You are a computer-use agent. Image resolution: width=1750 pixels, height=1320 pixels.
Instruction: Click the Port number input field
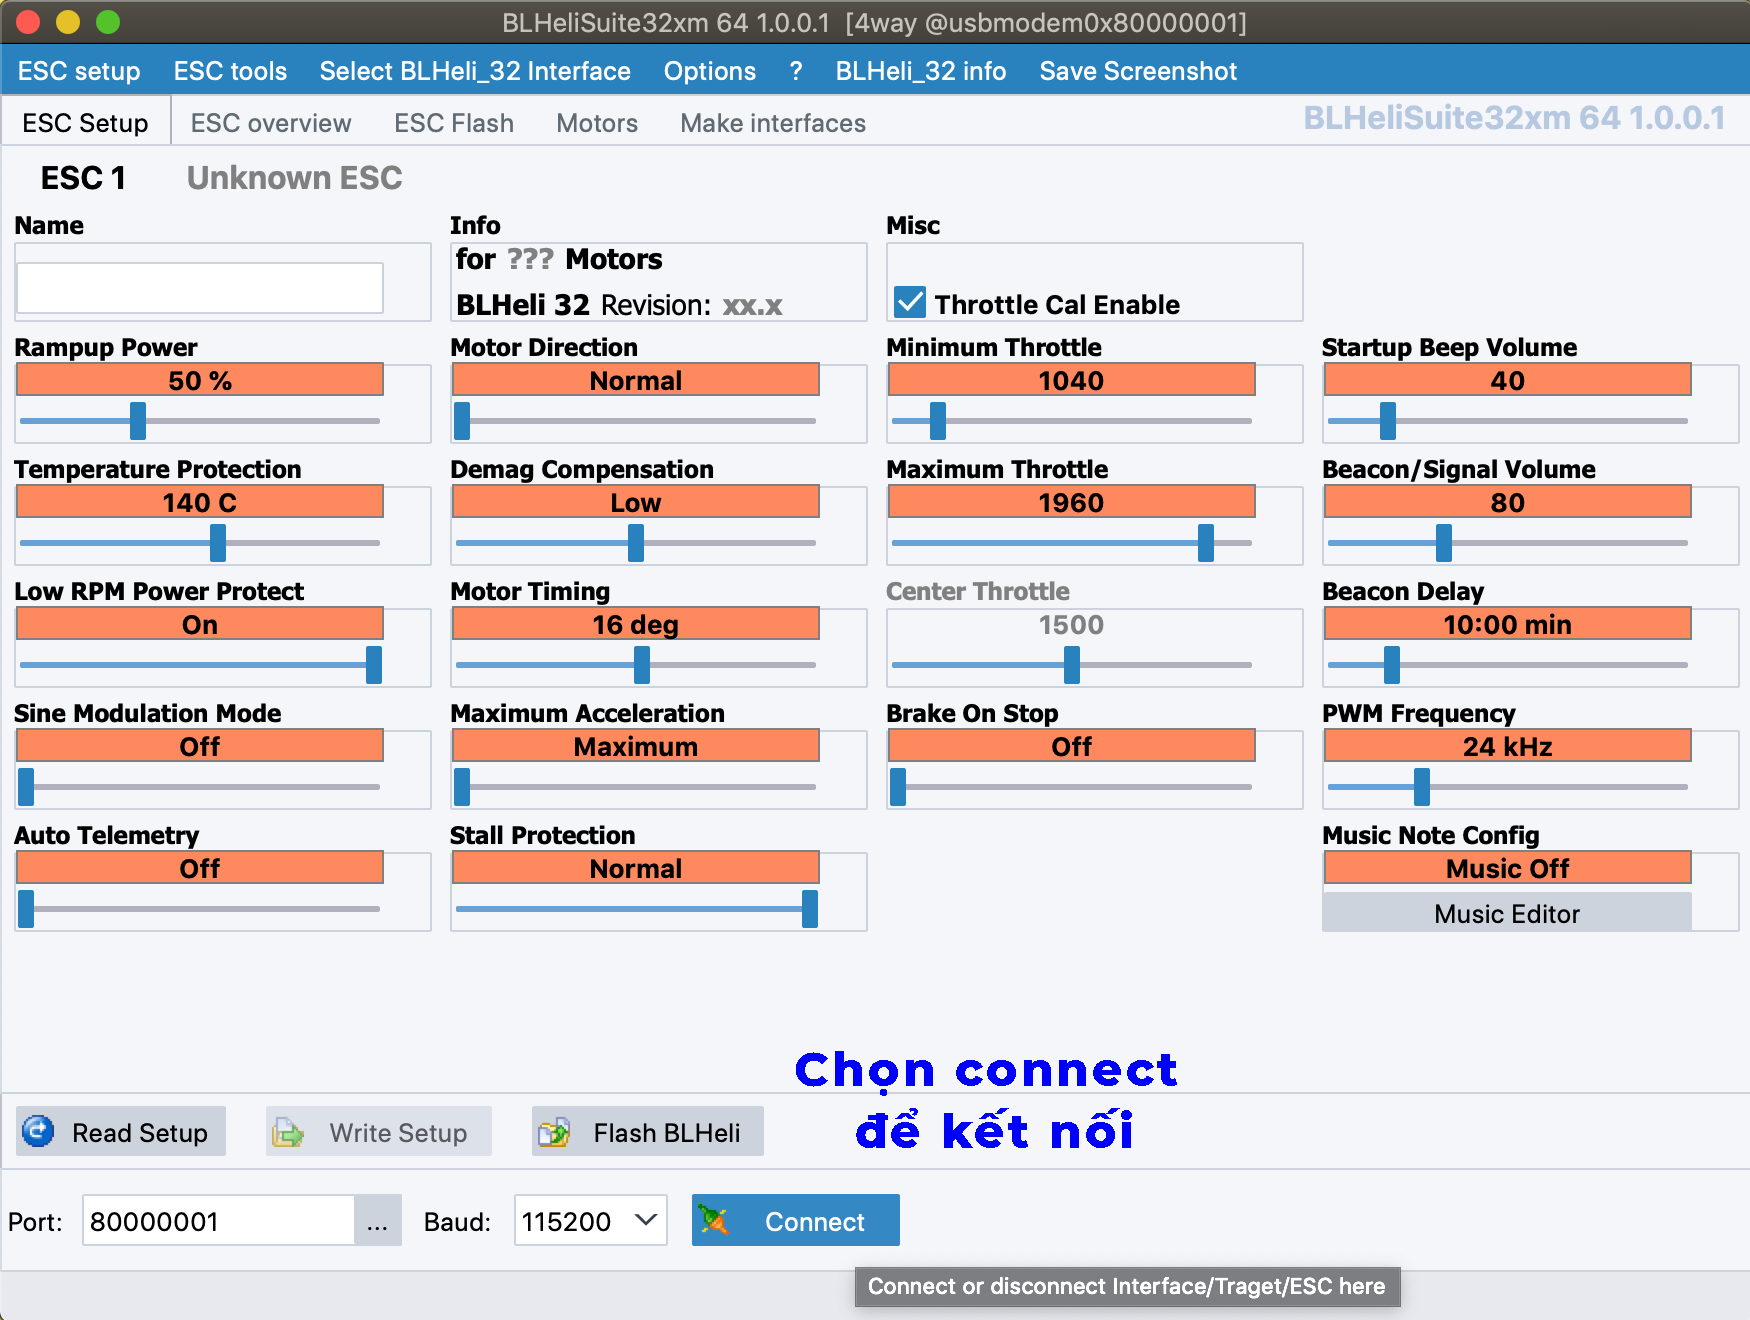point(219,1220)
